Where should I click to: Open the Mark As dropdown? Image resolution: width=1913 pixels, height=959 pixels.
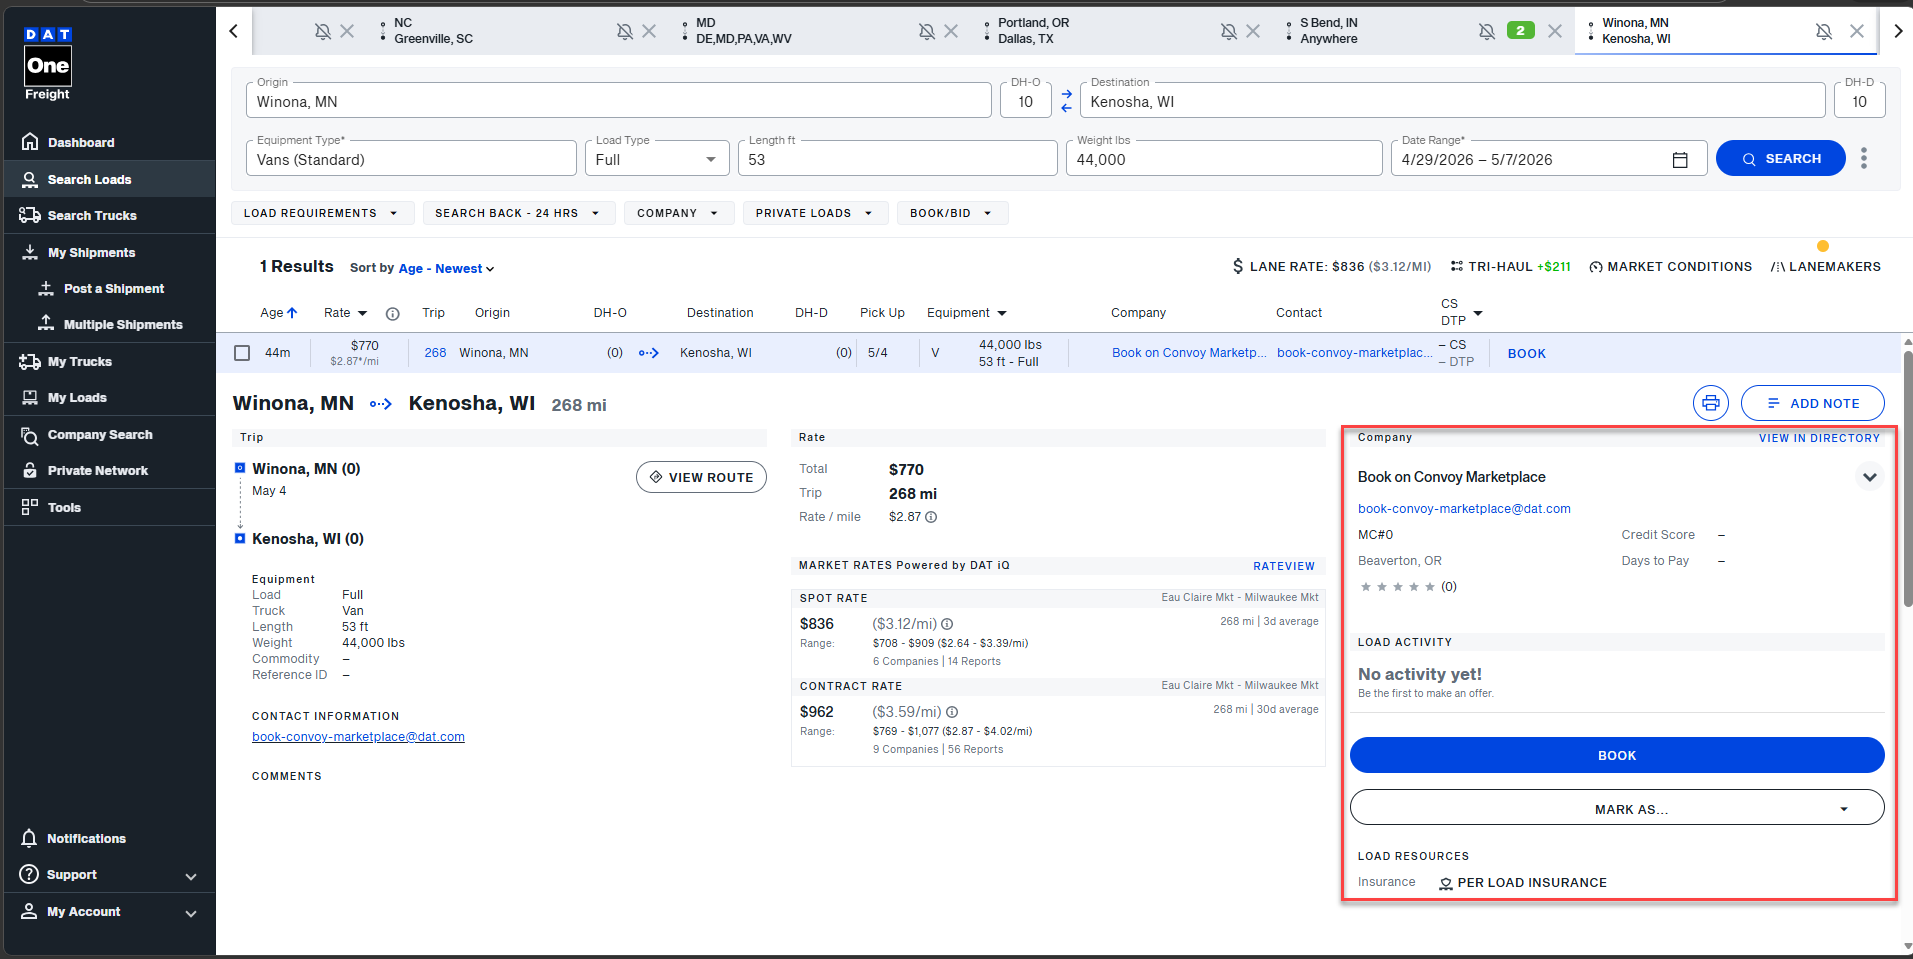click(1616, 808)
